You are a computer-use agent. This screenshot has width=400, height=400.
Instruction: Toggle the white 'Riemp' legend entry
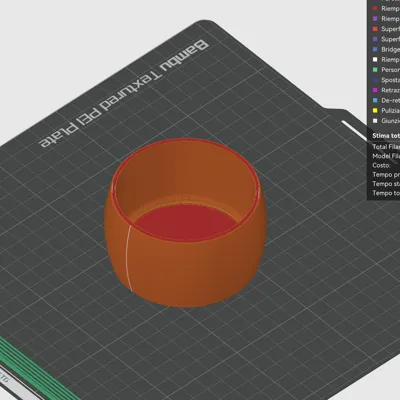pos(386,59)
